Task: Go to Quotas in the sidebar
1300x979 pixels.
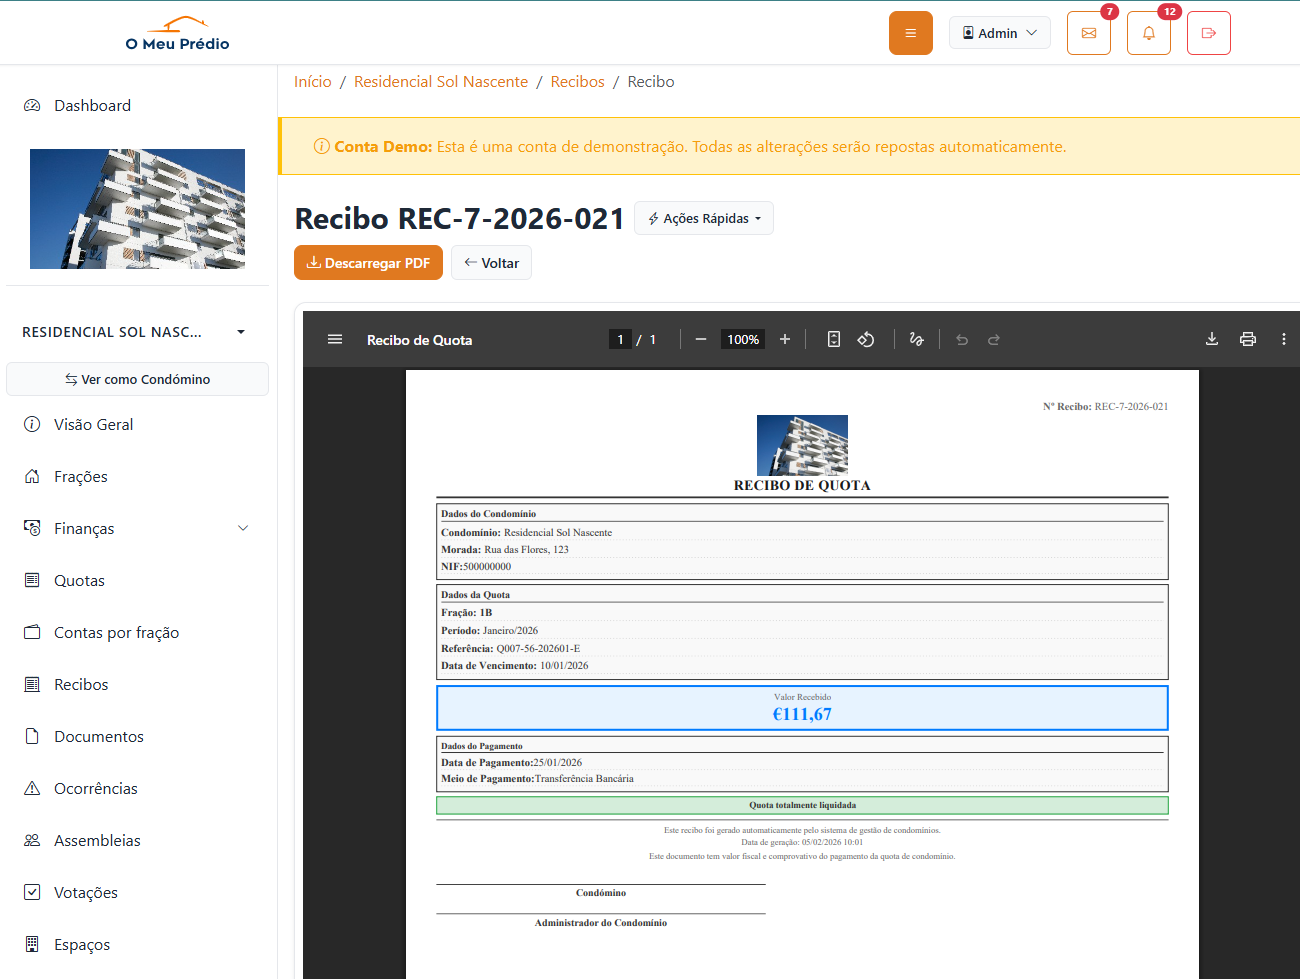Action: pyautogui.click(x=79, y=581)
